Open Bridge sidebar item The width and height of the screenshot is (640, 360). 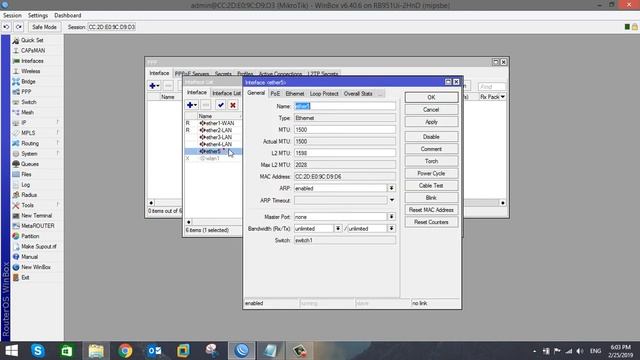click(x=28, y=82)
